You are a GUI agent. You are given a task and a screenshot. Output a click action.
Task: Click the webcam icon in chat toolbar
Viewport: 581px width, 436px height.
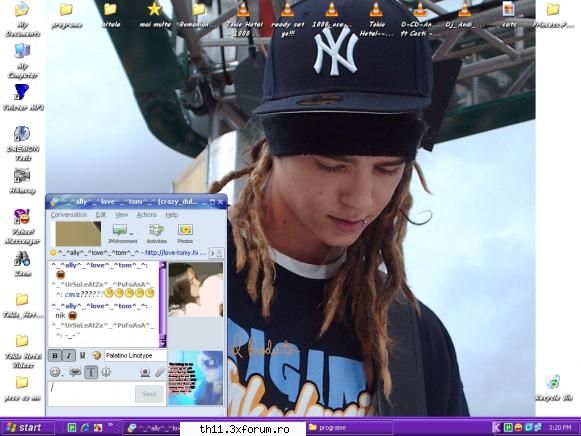tap(145, 372)
